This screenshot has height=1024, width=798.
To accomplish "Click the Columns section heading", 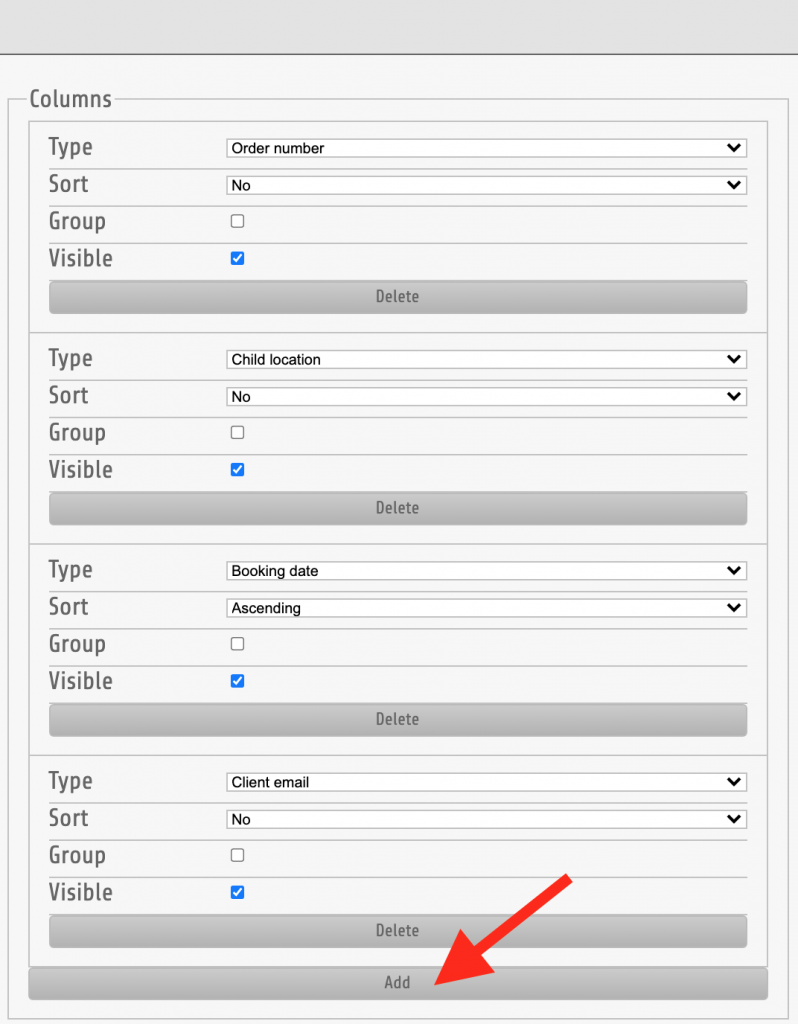I will [x=71, y=99].
